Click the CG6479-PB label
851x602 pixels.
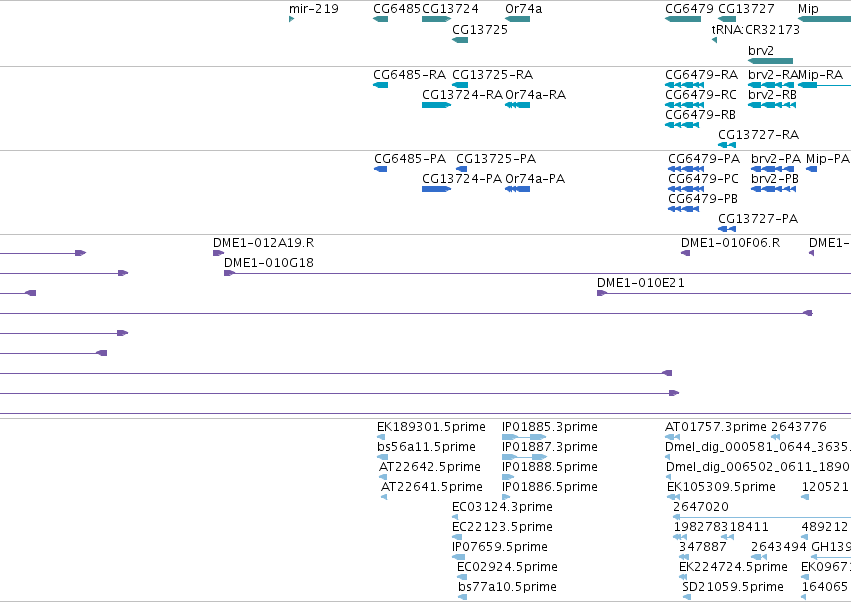703,199
